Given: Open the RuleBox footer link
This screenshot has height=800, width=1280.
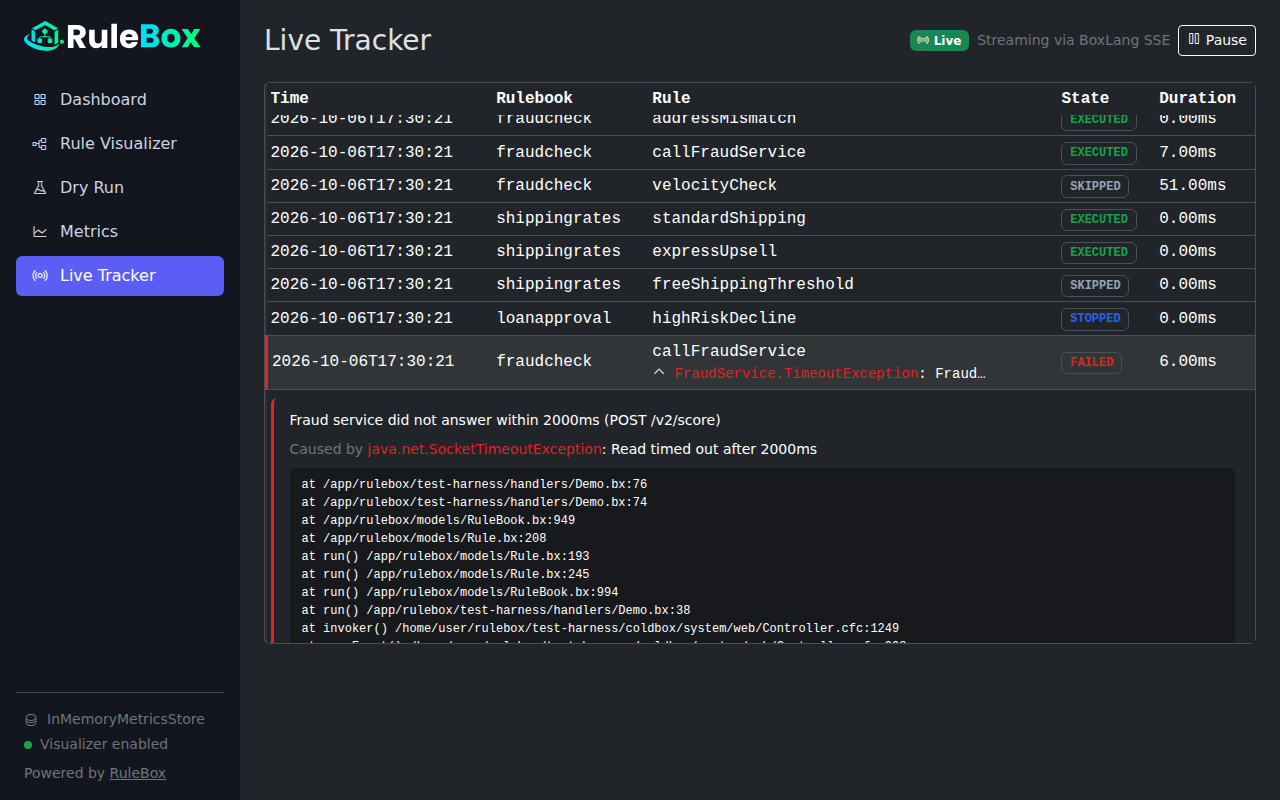Looking at the screenshot, I should [x=138, y=773].
